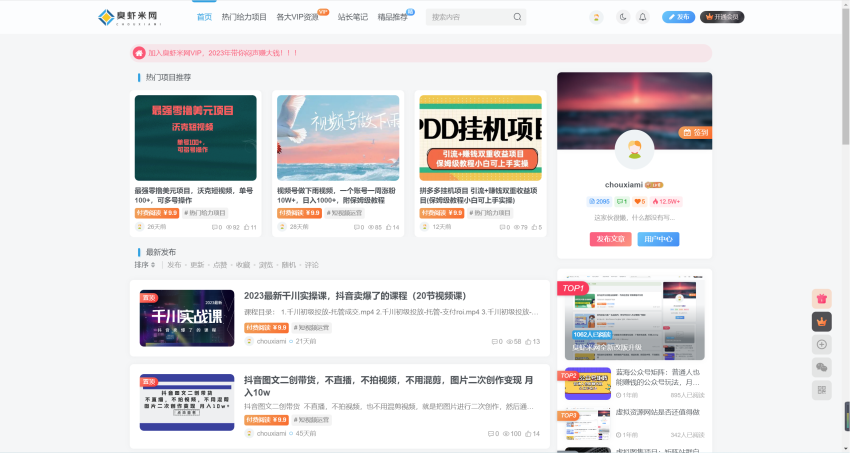This screenshot has height=453, width=850.
Task: Click in the 搜索内容 search field
Action: pos(468,17)
